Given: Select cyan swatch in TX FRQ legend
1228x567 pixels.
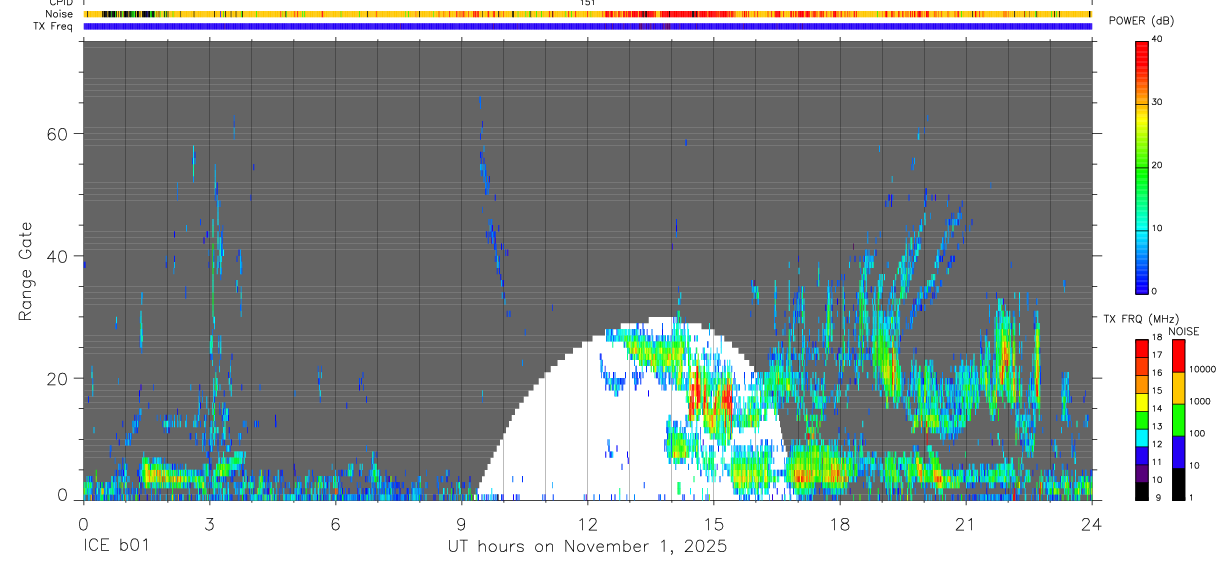Looking at the screenshot, I should pos(1143,438).
